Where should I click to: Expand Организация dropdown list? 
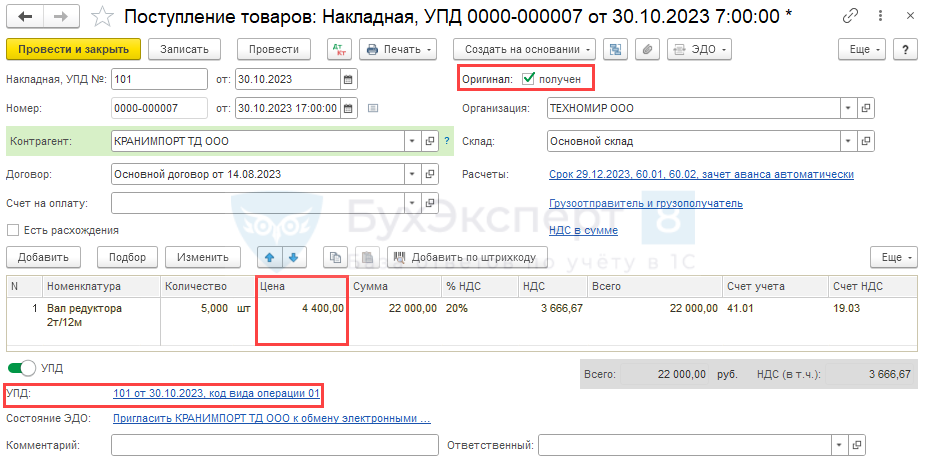click(849, 108)
